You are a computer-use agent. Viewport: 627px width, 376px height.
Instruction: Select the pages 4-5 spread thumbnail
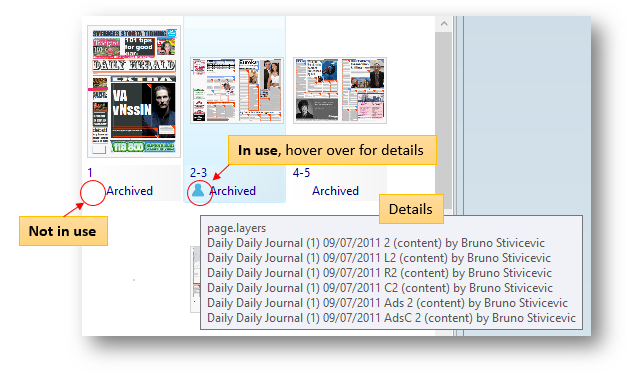tap(340, 90)
